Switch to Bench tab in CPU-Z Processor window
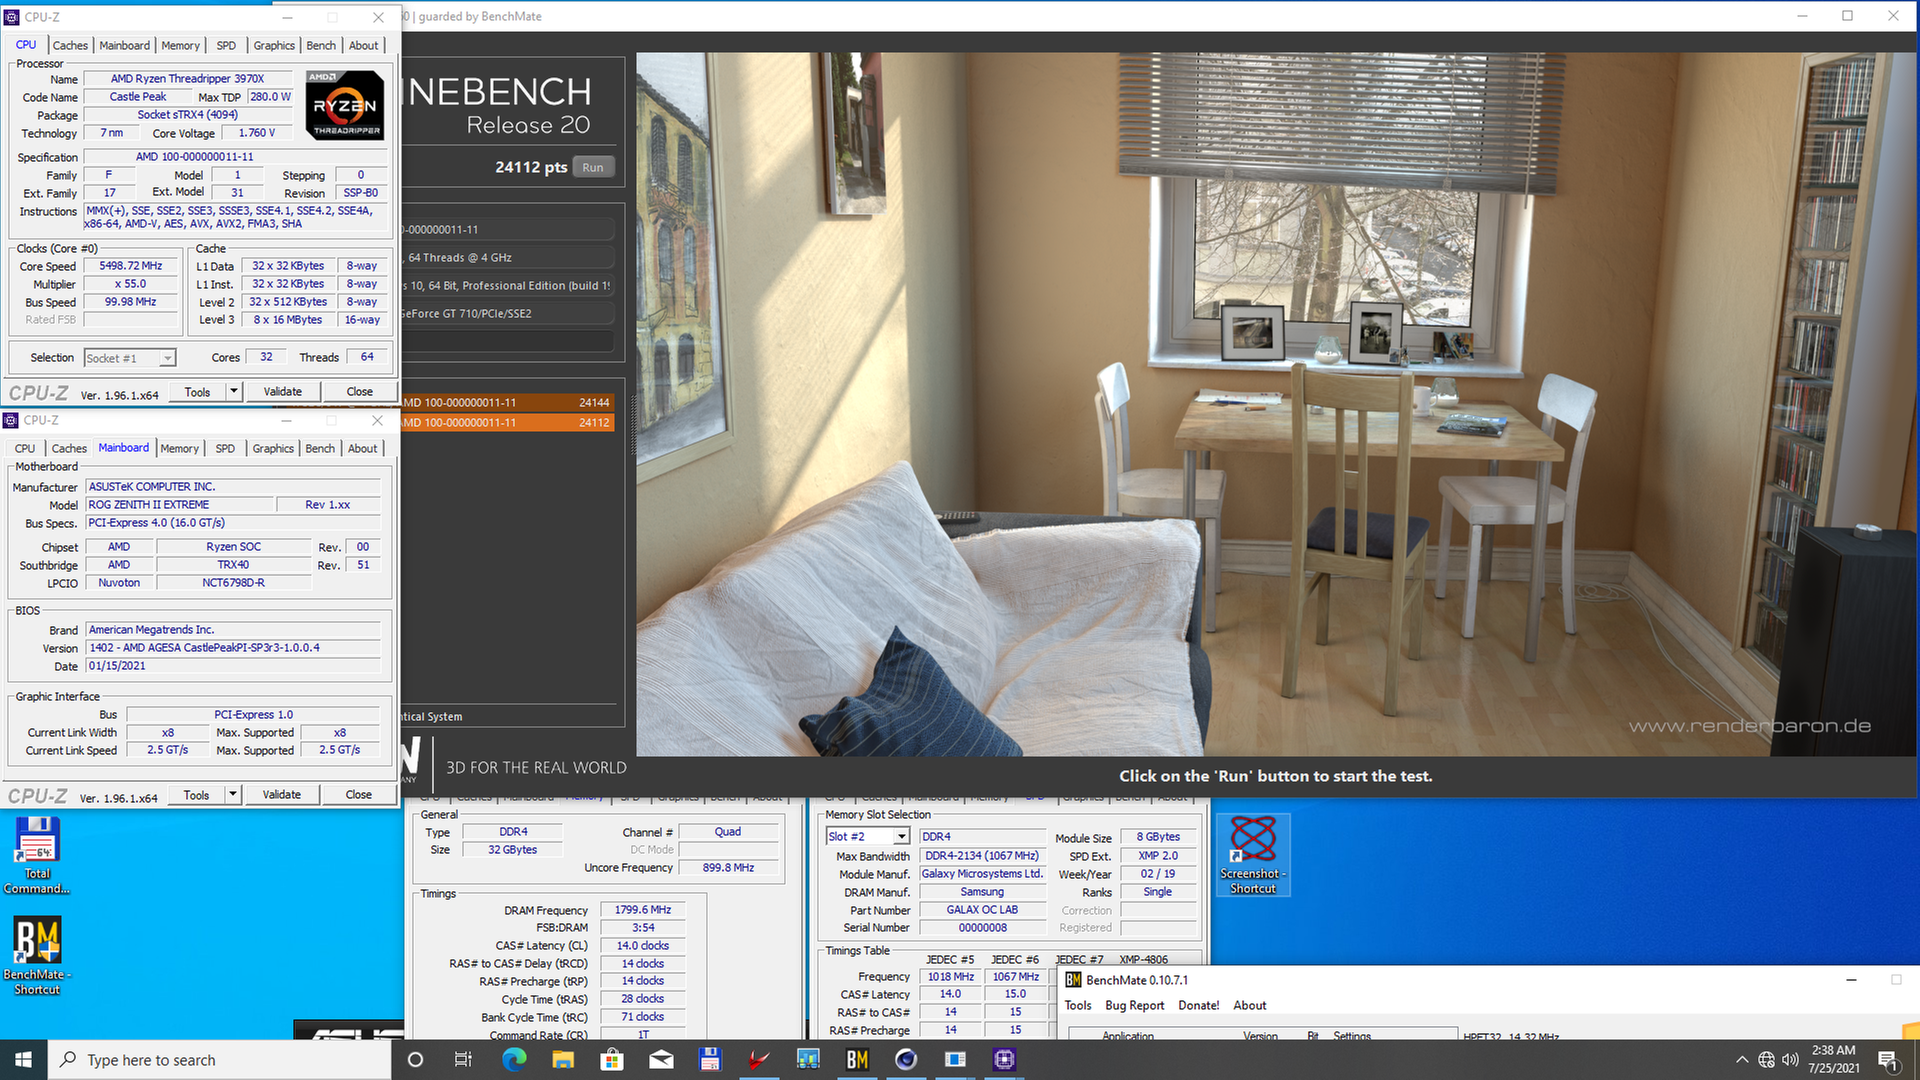This screenshot has height=1080, width=1920. pyautogui.click(x=321, y=46)
